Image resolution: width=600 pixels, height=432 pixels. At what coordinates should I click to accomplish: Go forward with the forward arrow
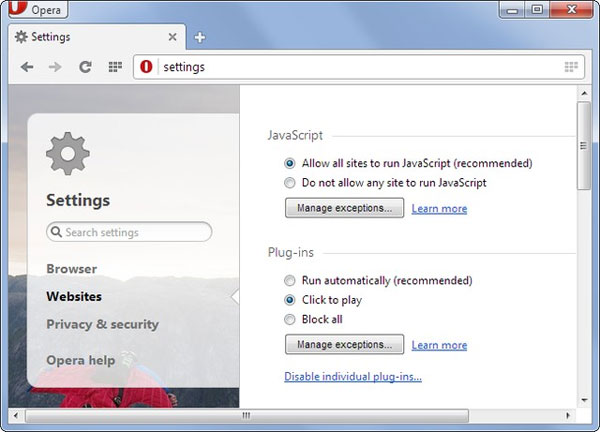[55, 67]
